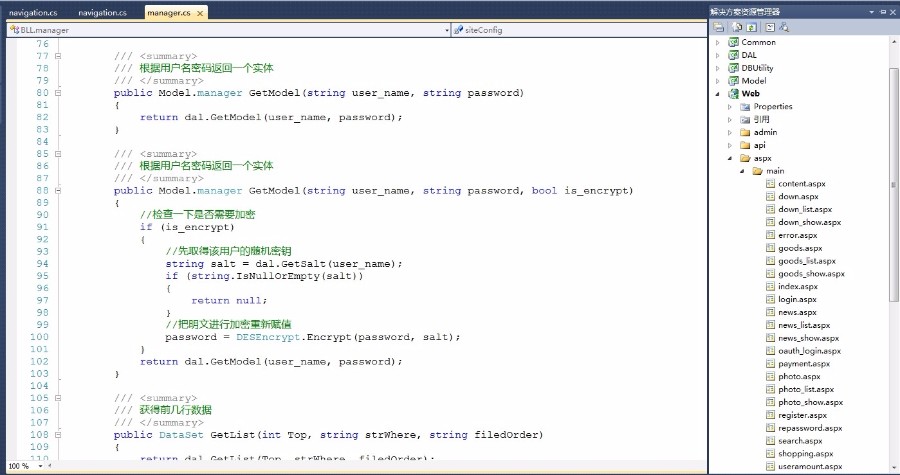
Task: Click 'return null;' on line 97
Action: pyautogui.click(x=229, y=301)
